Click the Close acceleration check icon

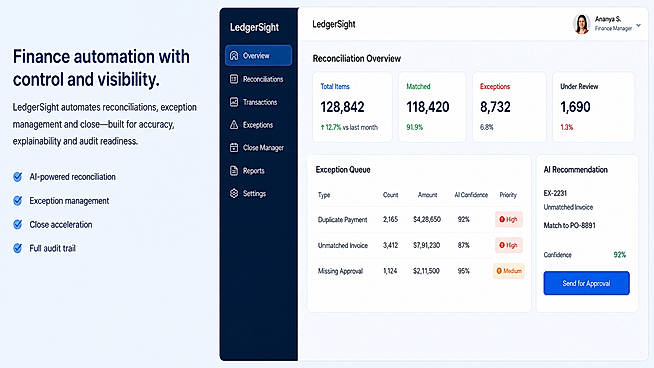point(18,224)
